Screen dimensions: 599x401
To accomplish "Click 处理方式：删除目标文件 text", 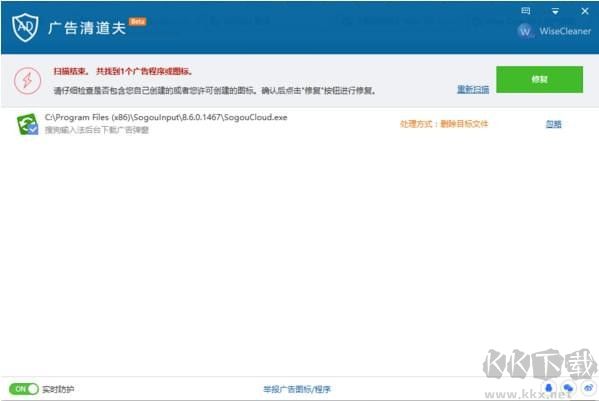I will click(444, 124).
